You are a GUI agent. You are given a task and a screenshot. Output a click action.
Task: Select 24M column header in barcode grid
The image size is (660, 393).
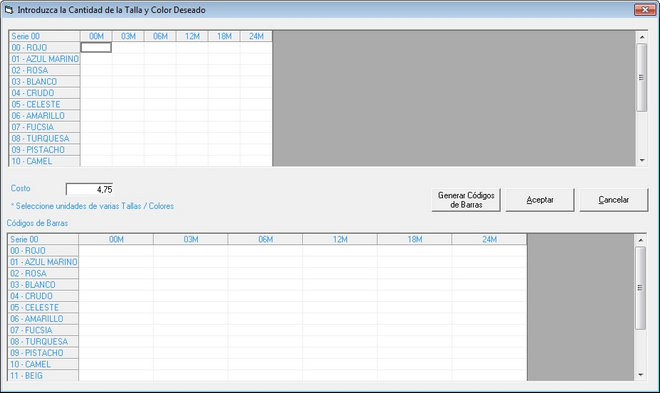[489, 239]
